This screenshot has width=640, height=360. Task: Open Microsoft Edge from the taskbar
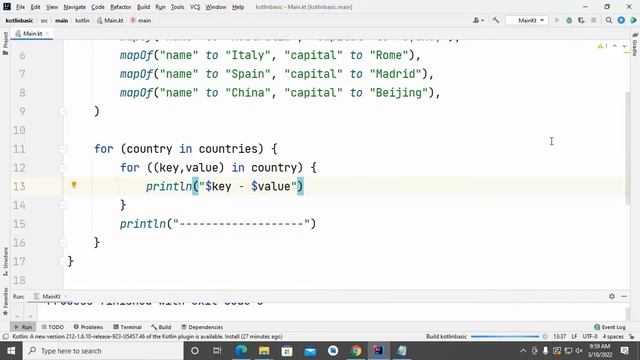pyautogui.click(x=241, y=351)
